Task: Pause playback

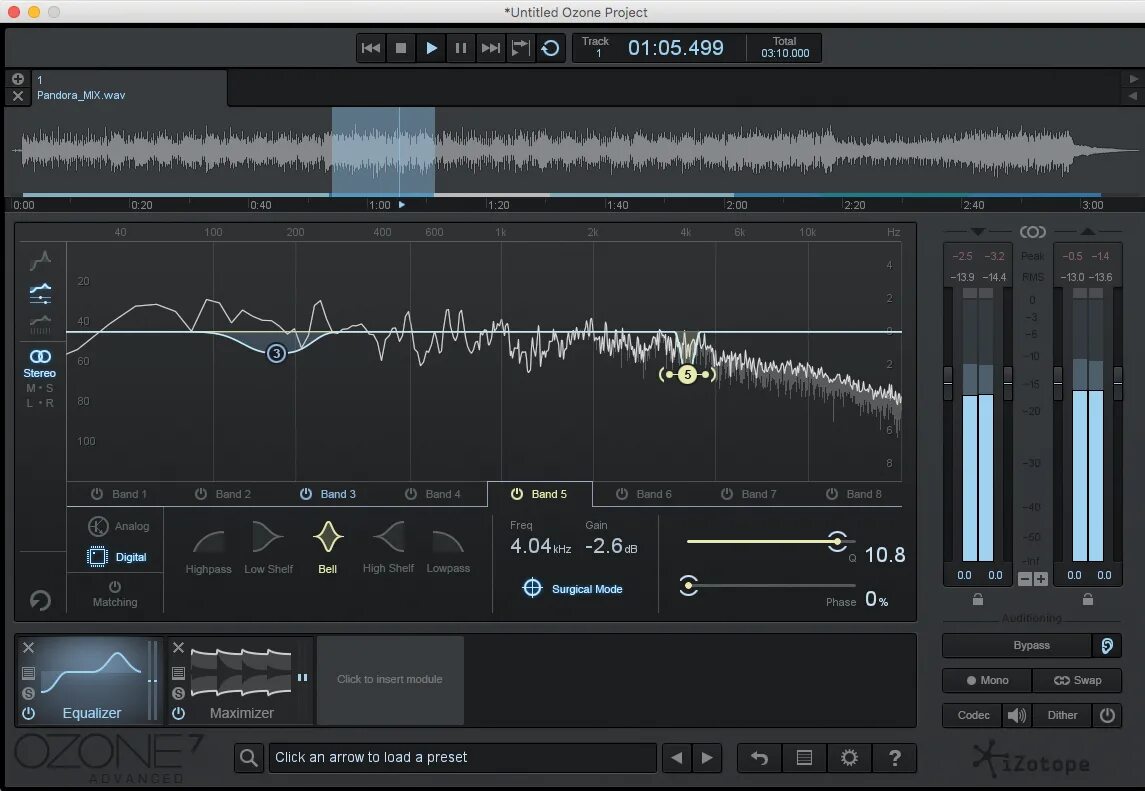Action: 461,48
